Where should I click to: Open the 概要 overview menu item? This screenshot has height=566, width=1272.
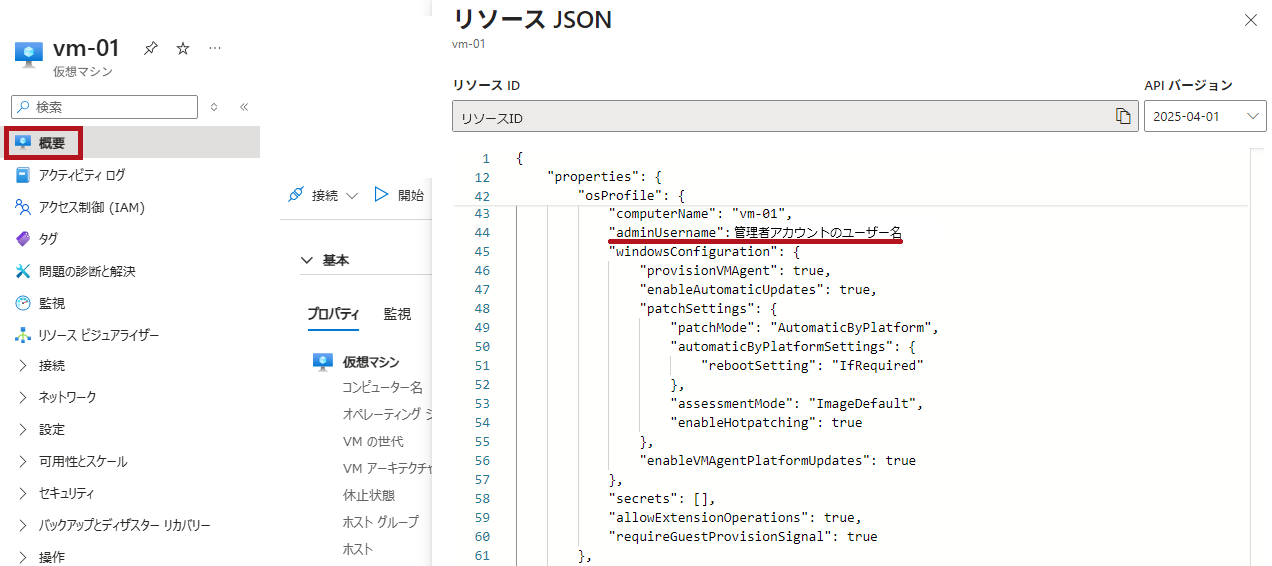(130, 143)
